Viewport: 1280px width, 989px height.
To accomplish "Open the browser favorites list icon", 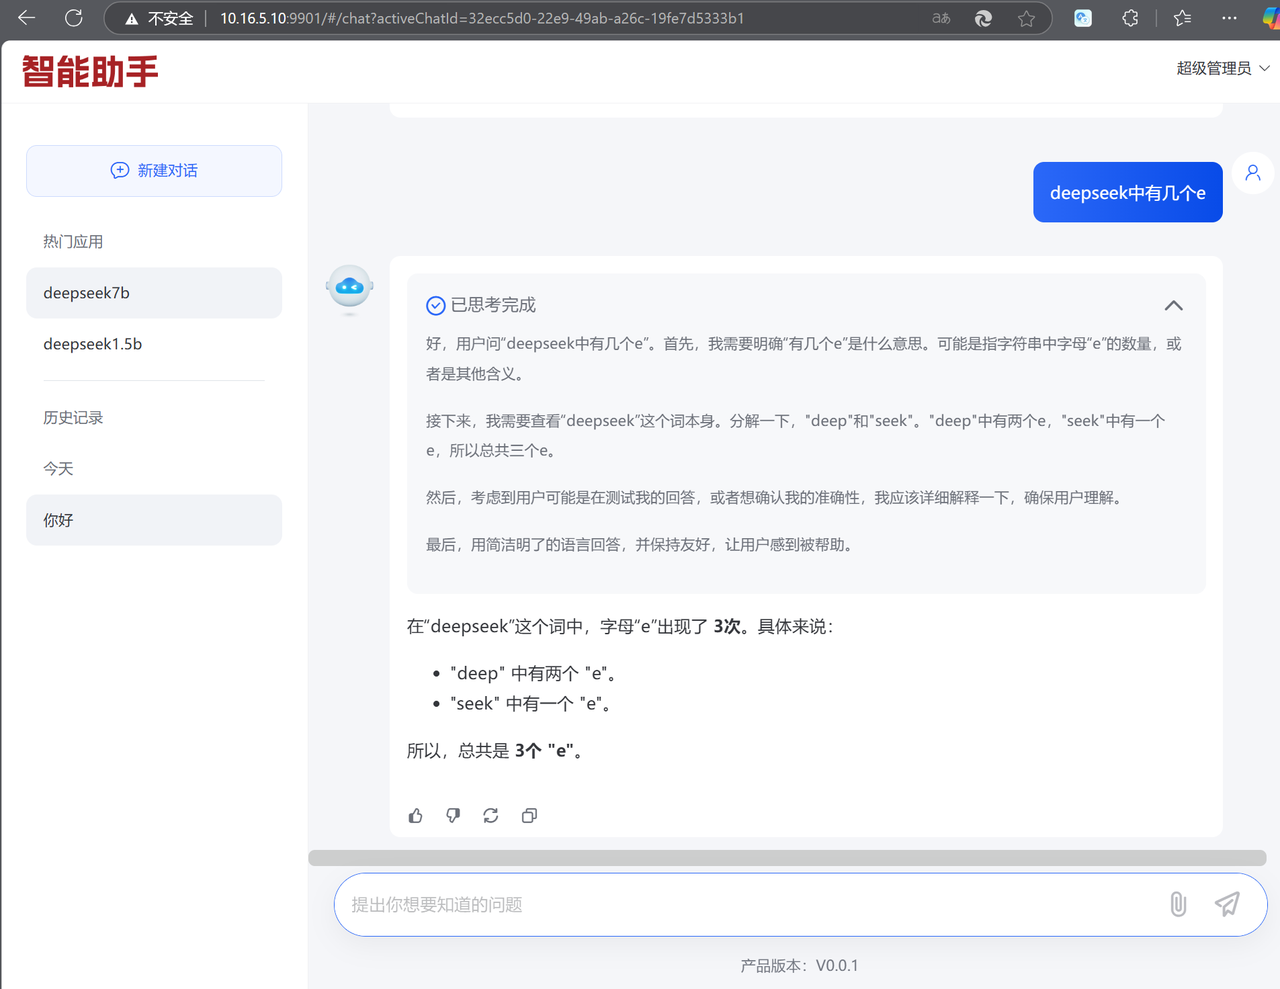I will (1183, 18).
